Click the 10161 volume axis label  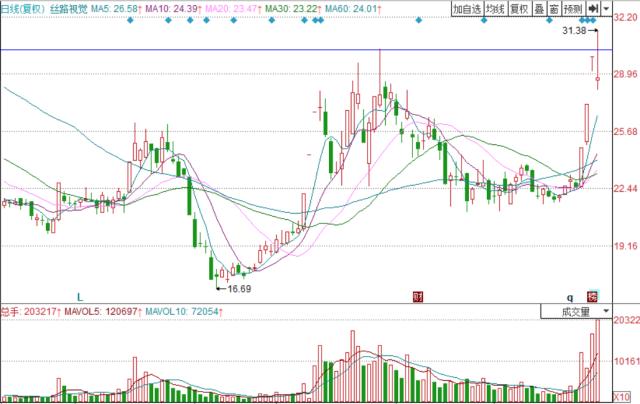pyautogui.click(x=627, y=361)
